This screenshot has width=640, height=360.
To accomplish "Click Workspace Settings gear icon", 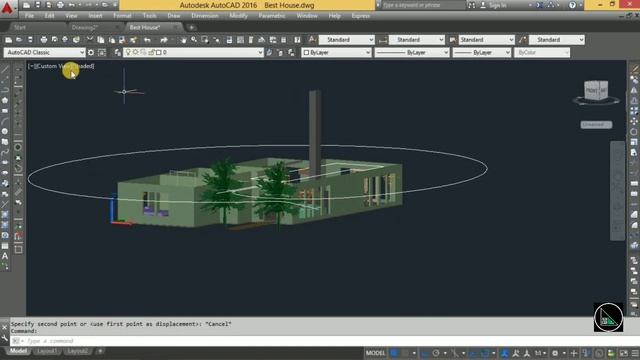I will [x=91, y=52].
